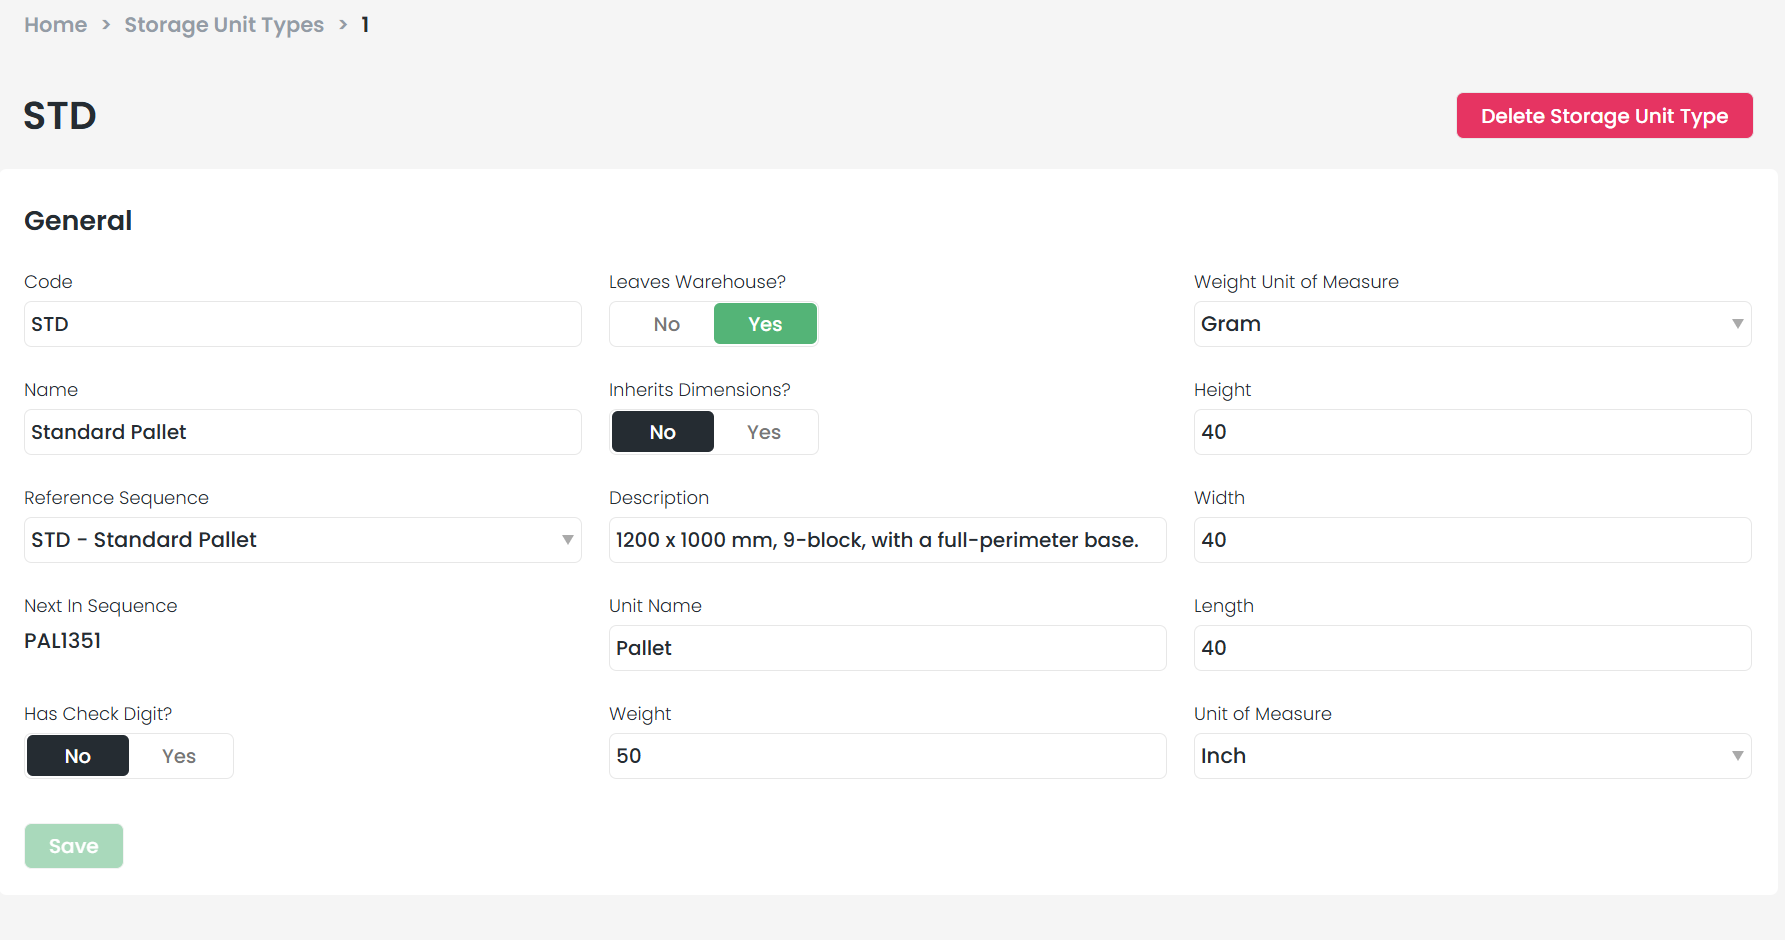1785x940 pixels.
Task: Set Leaves Warehouse to No
Action: click(x=666, y=324)
